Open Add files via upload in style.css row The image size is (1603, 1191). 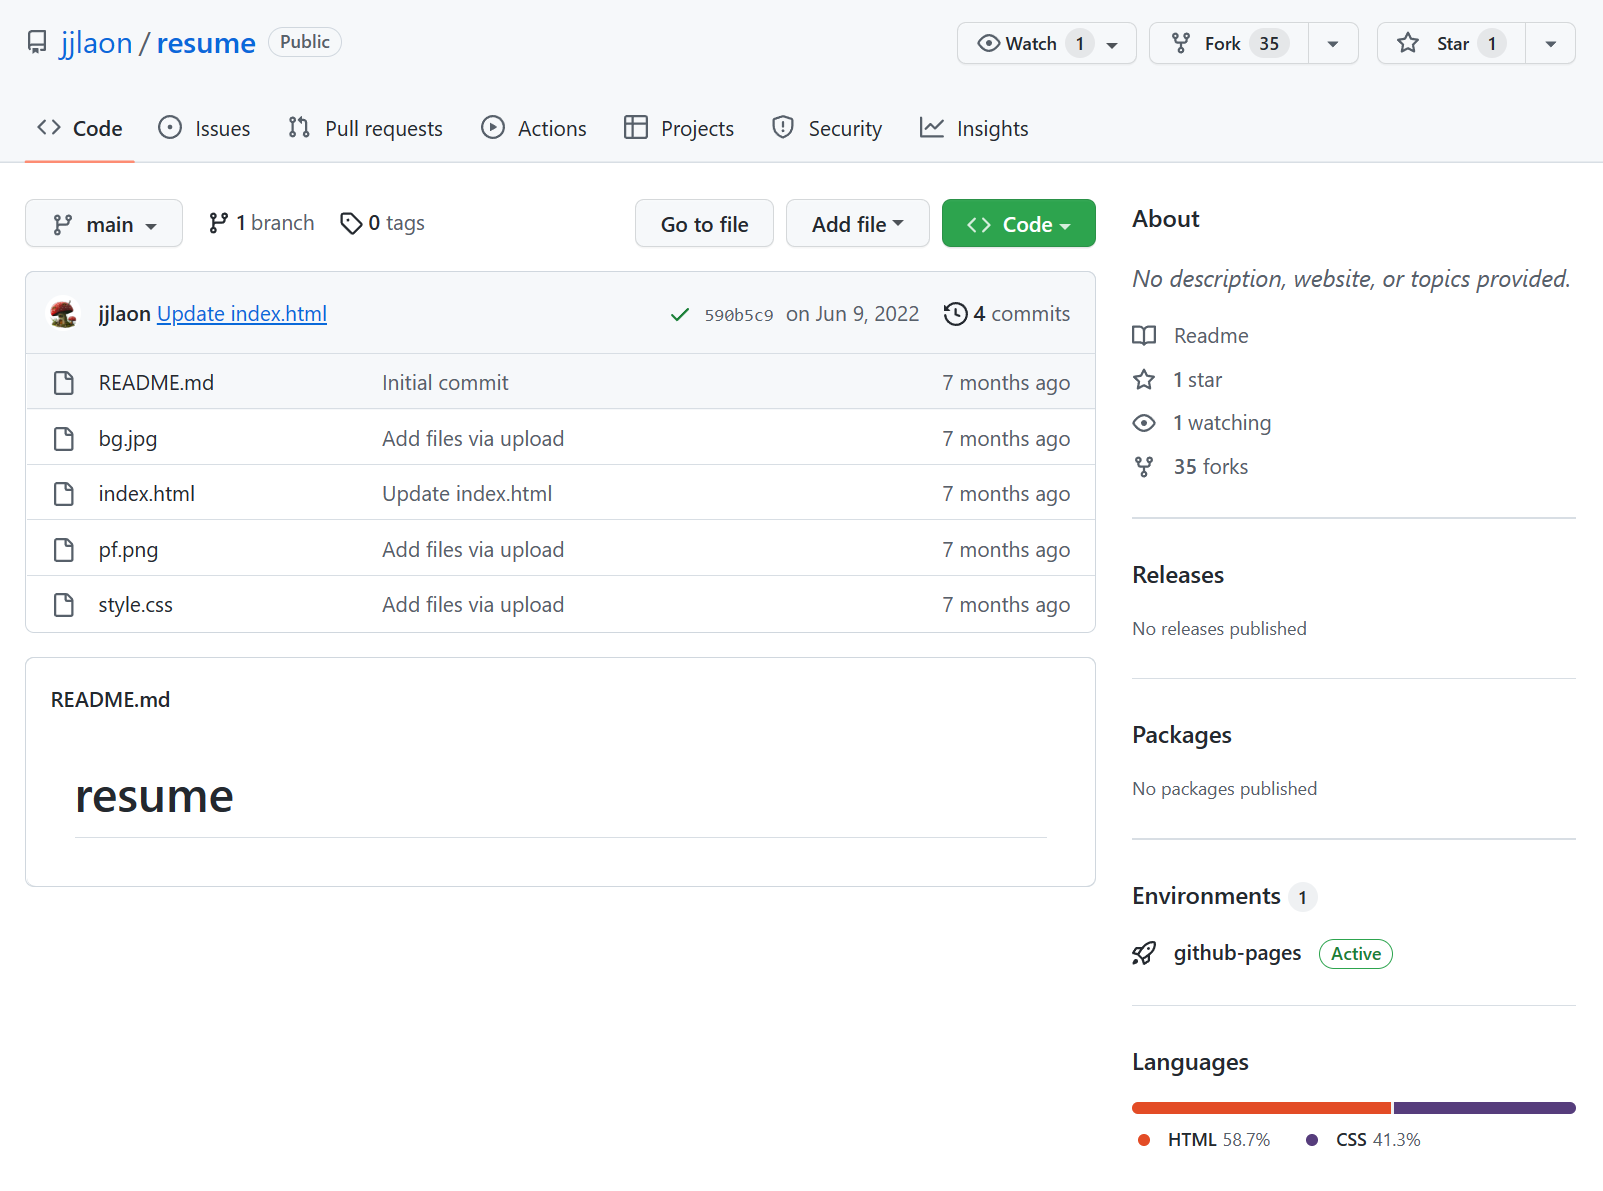473,605
